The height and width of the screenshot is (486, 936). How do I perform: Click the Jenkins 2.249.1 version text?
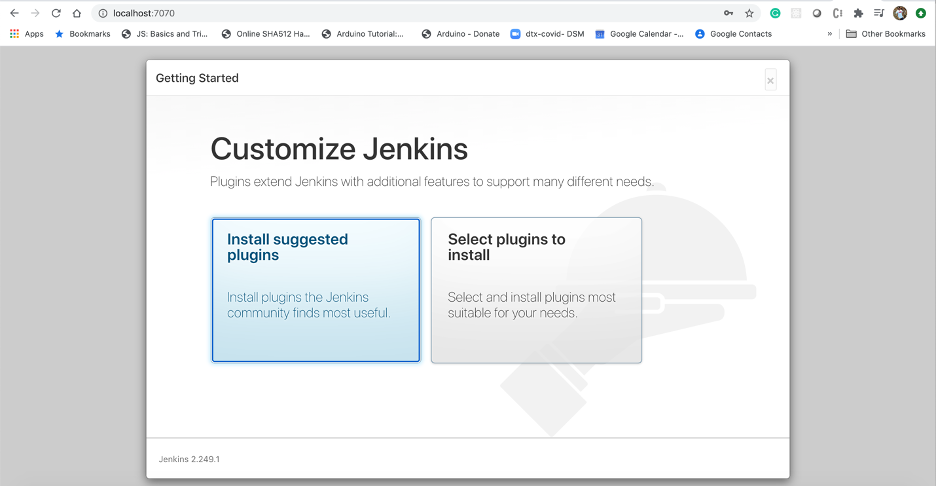[189, 459]
